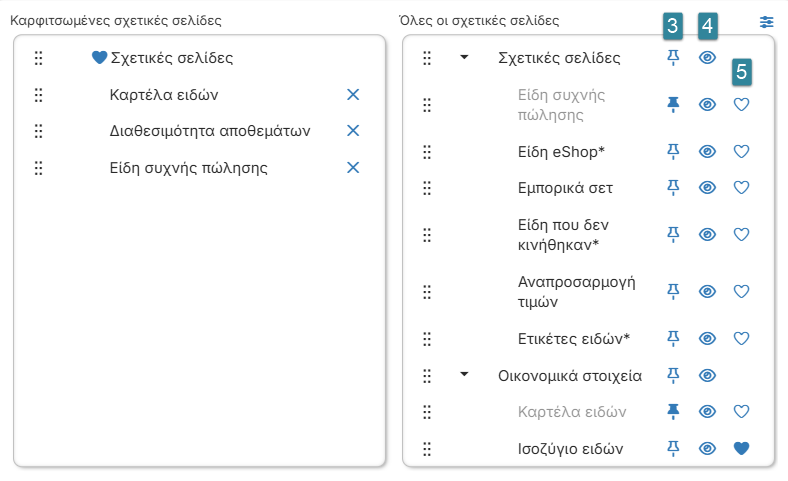Favorite Αναπροσαρμογή τιμών with heart icon

tap(741, 292)
